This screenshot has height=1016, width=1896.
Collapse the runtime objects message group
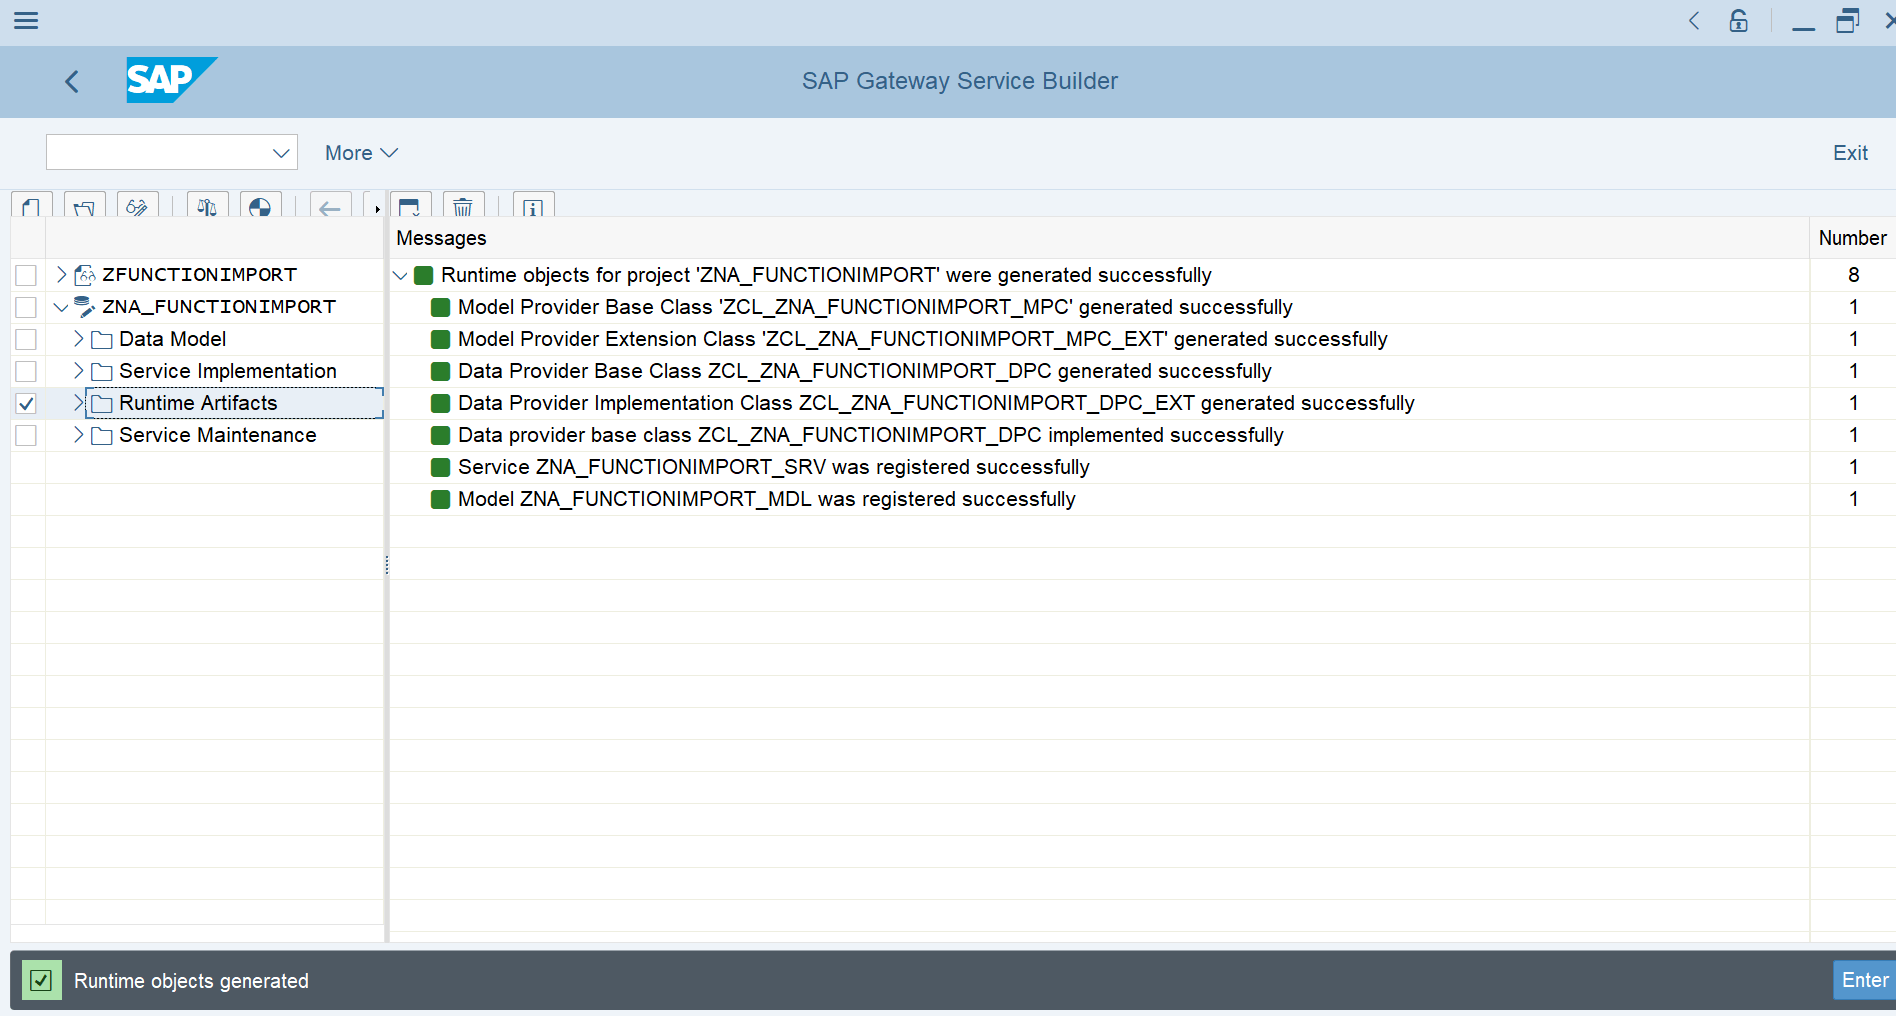pos(401,275)
